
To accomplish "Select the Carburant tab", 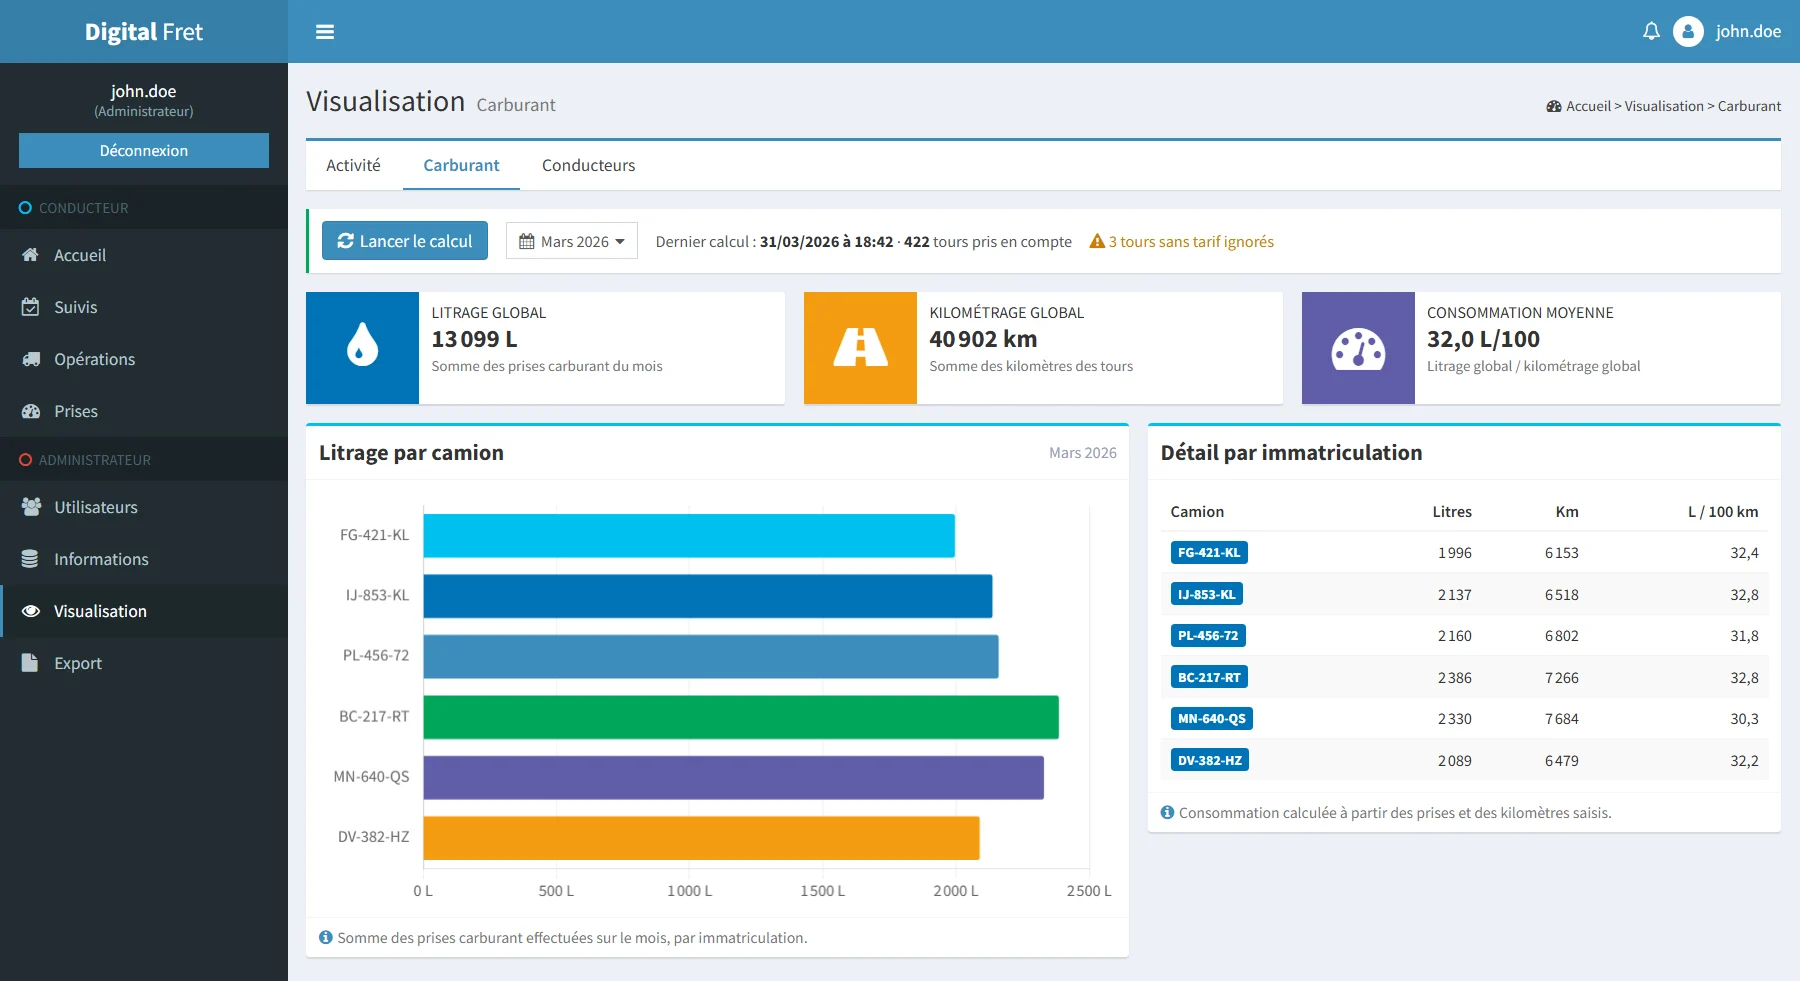I will tap(461, 165).
